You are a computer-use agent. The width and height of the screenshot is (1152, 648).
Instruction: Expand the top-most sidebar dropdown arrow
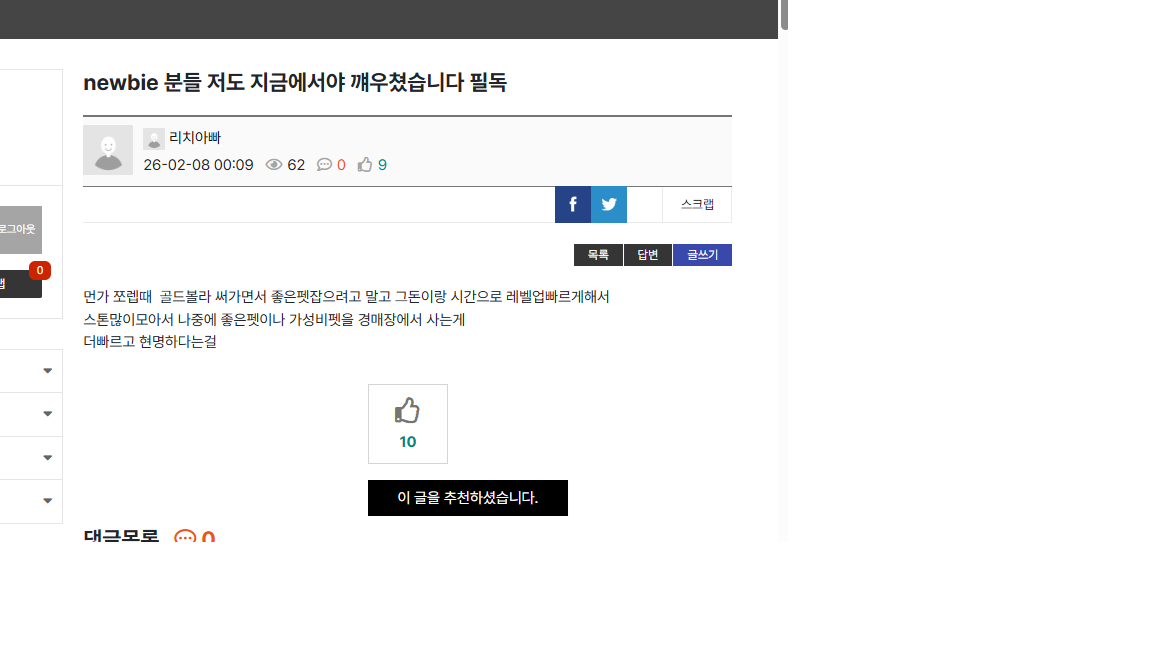(47, 371)
